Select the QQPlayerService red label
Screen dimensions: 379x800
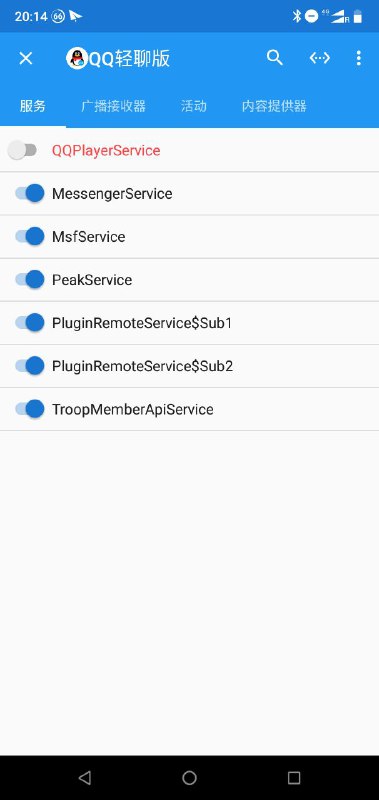pyautogui.click(x=106, y=151)
